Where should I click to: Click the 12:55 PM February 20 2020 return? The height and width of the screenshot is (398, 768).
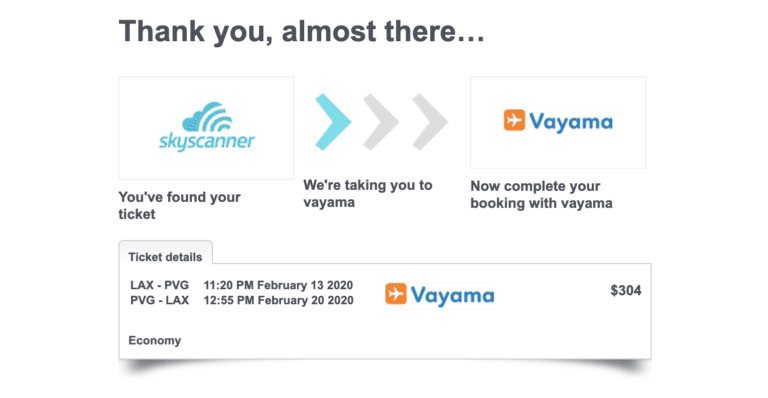278,300
